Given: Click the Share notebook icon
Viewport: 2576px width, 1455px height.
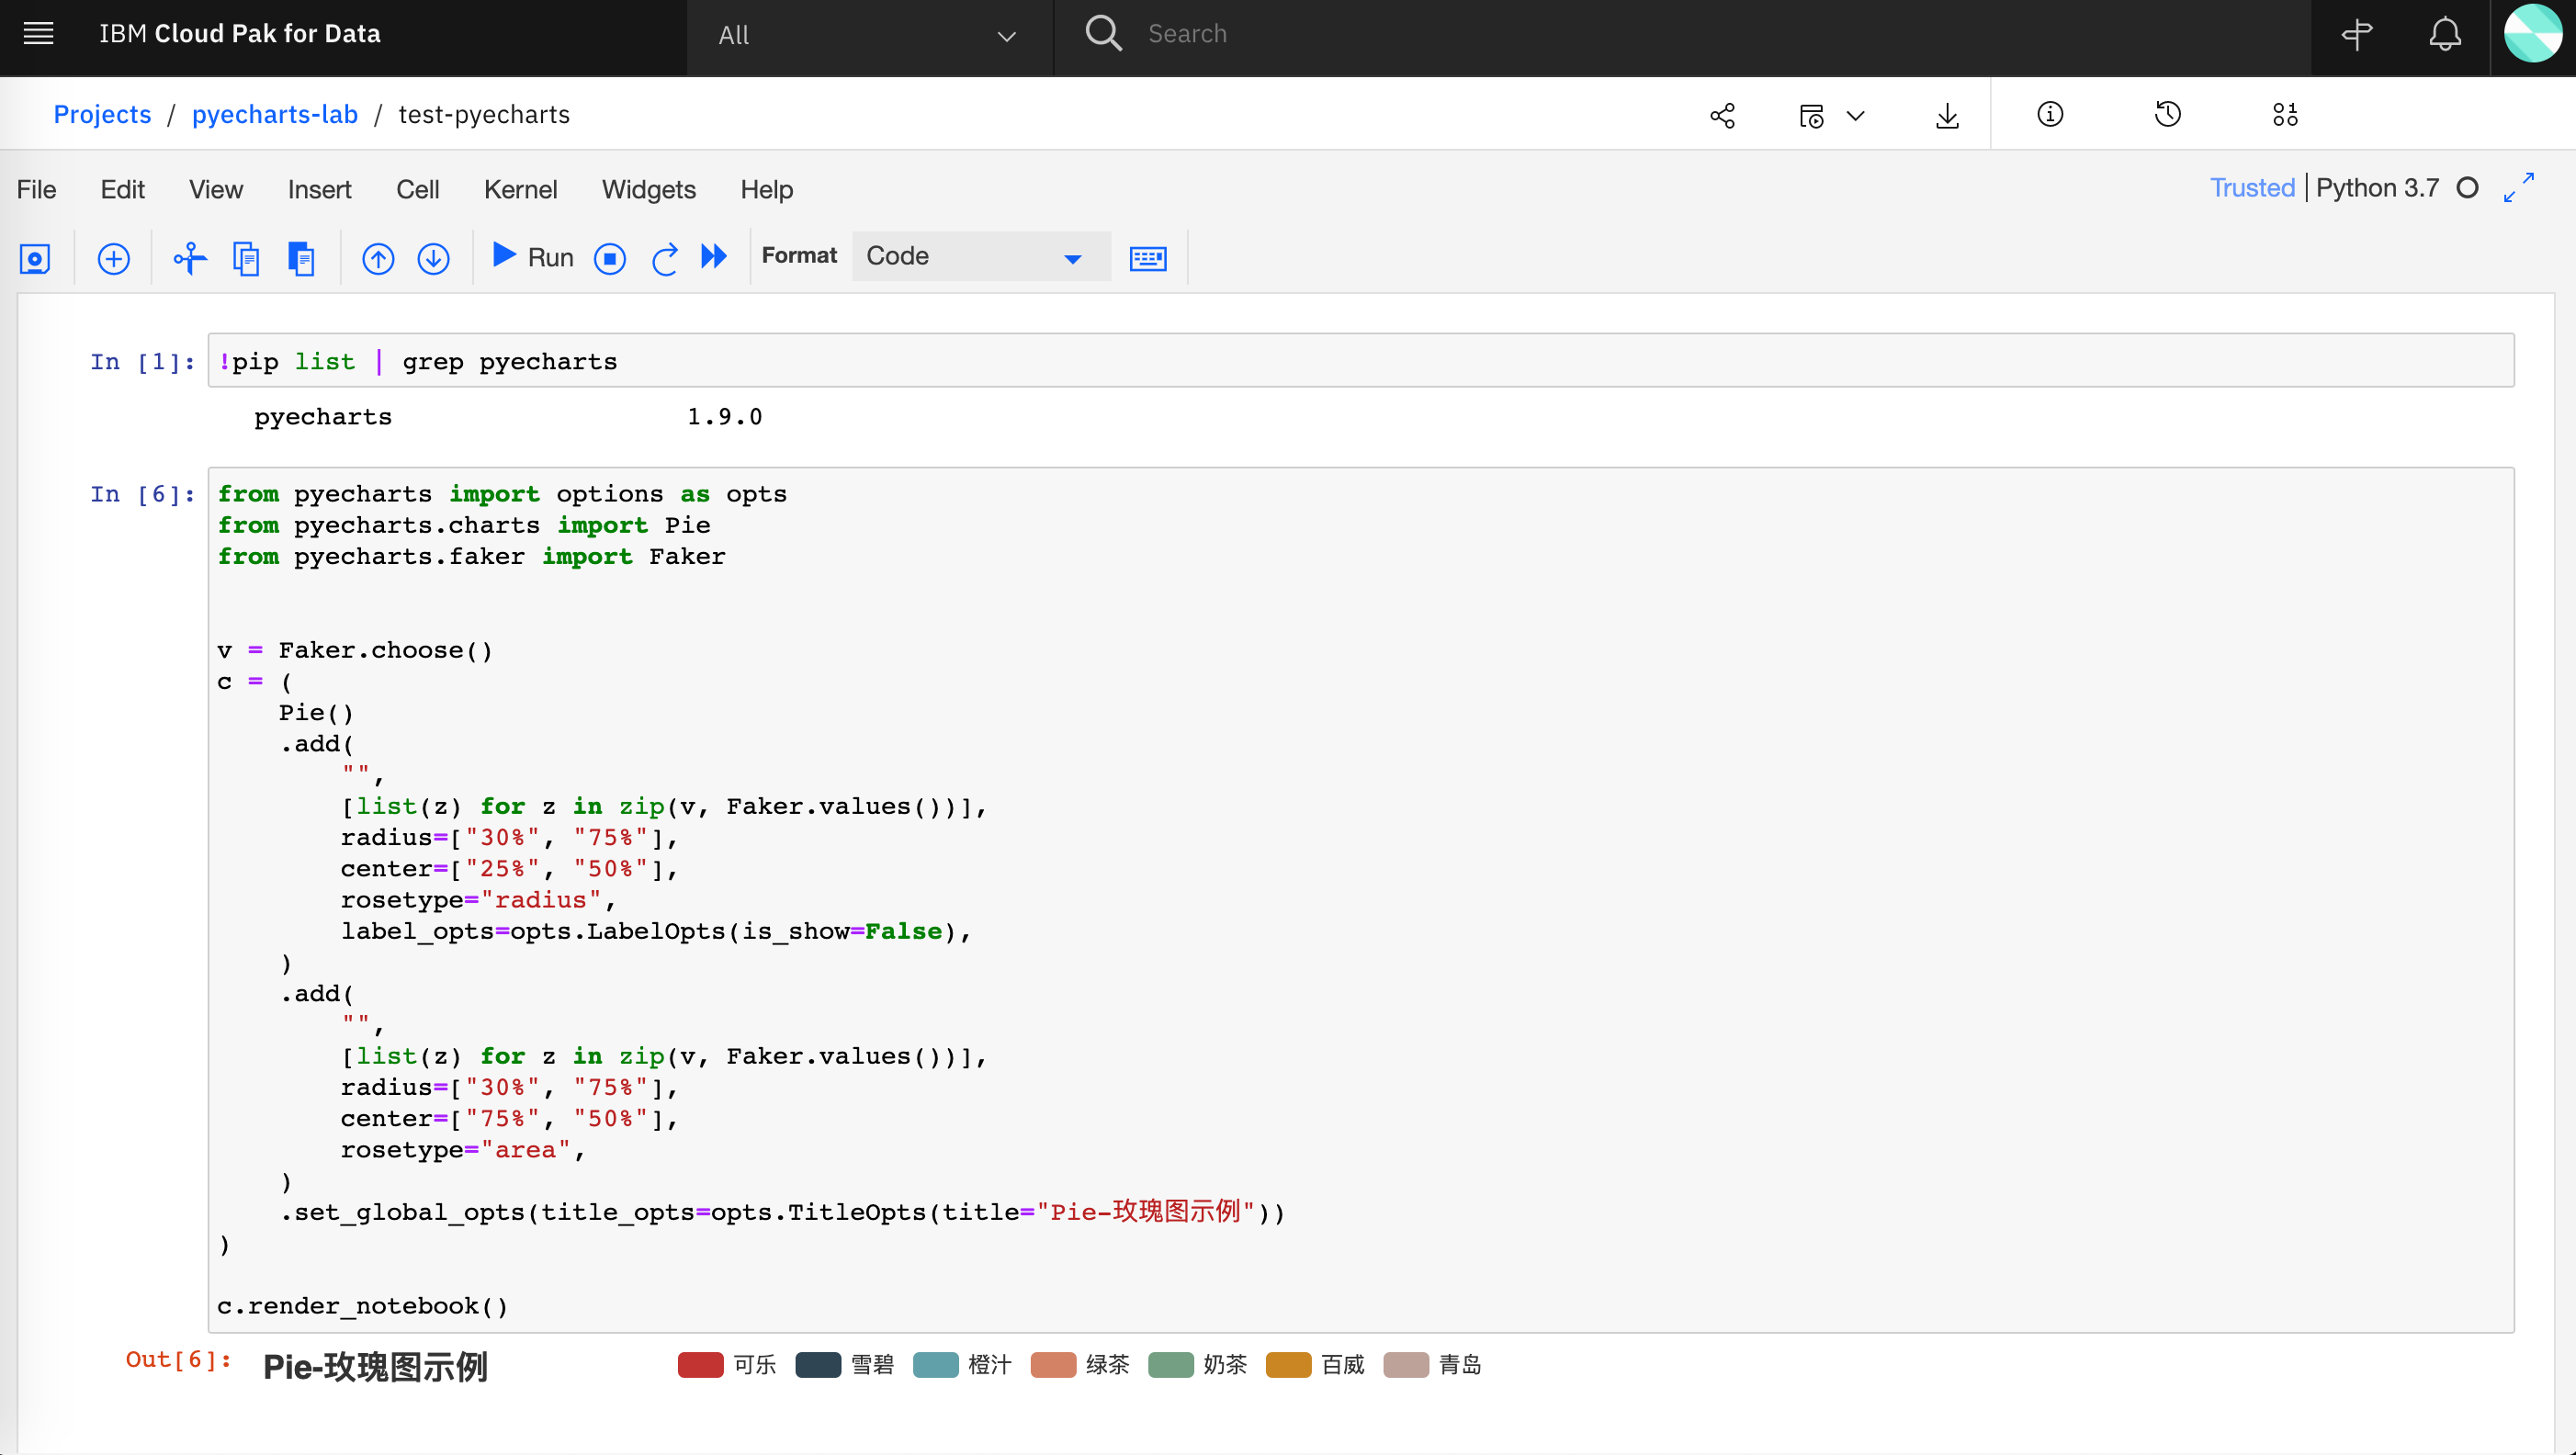Looking at the screenshot, I should 1723,113.
